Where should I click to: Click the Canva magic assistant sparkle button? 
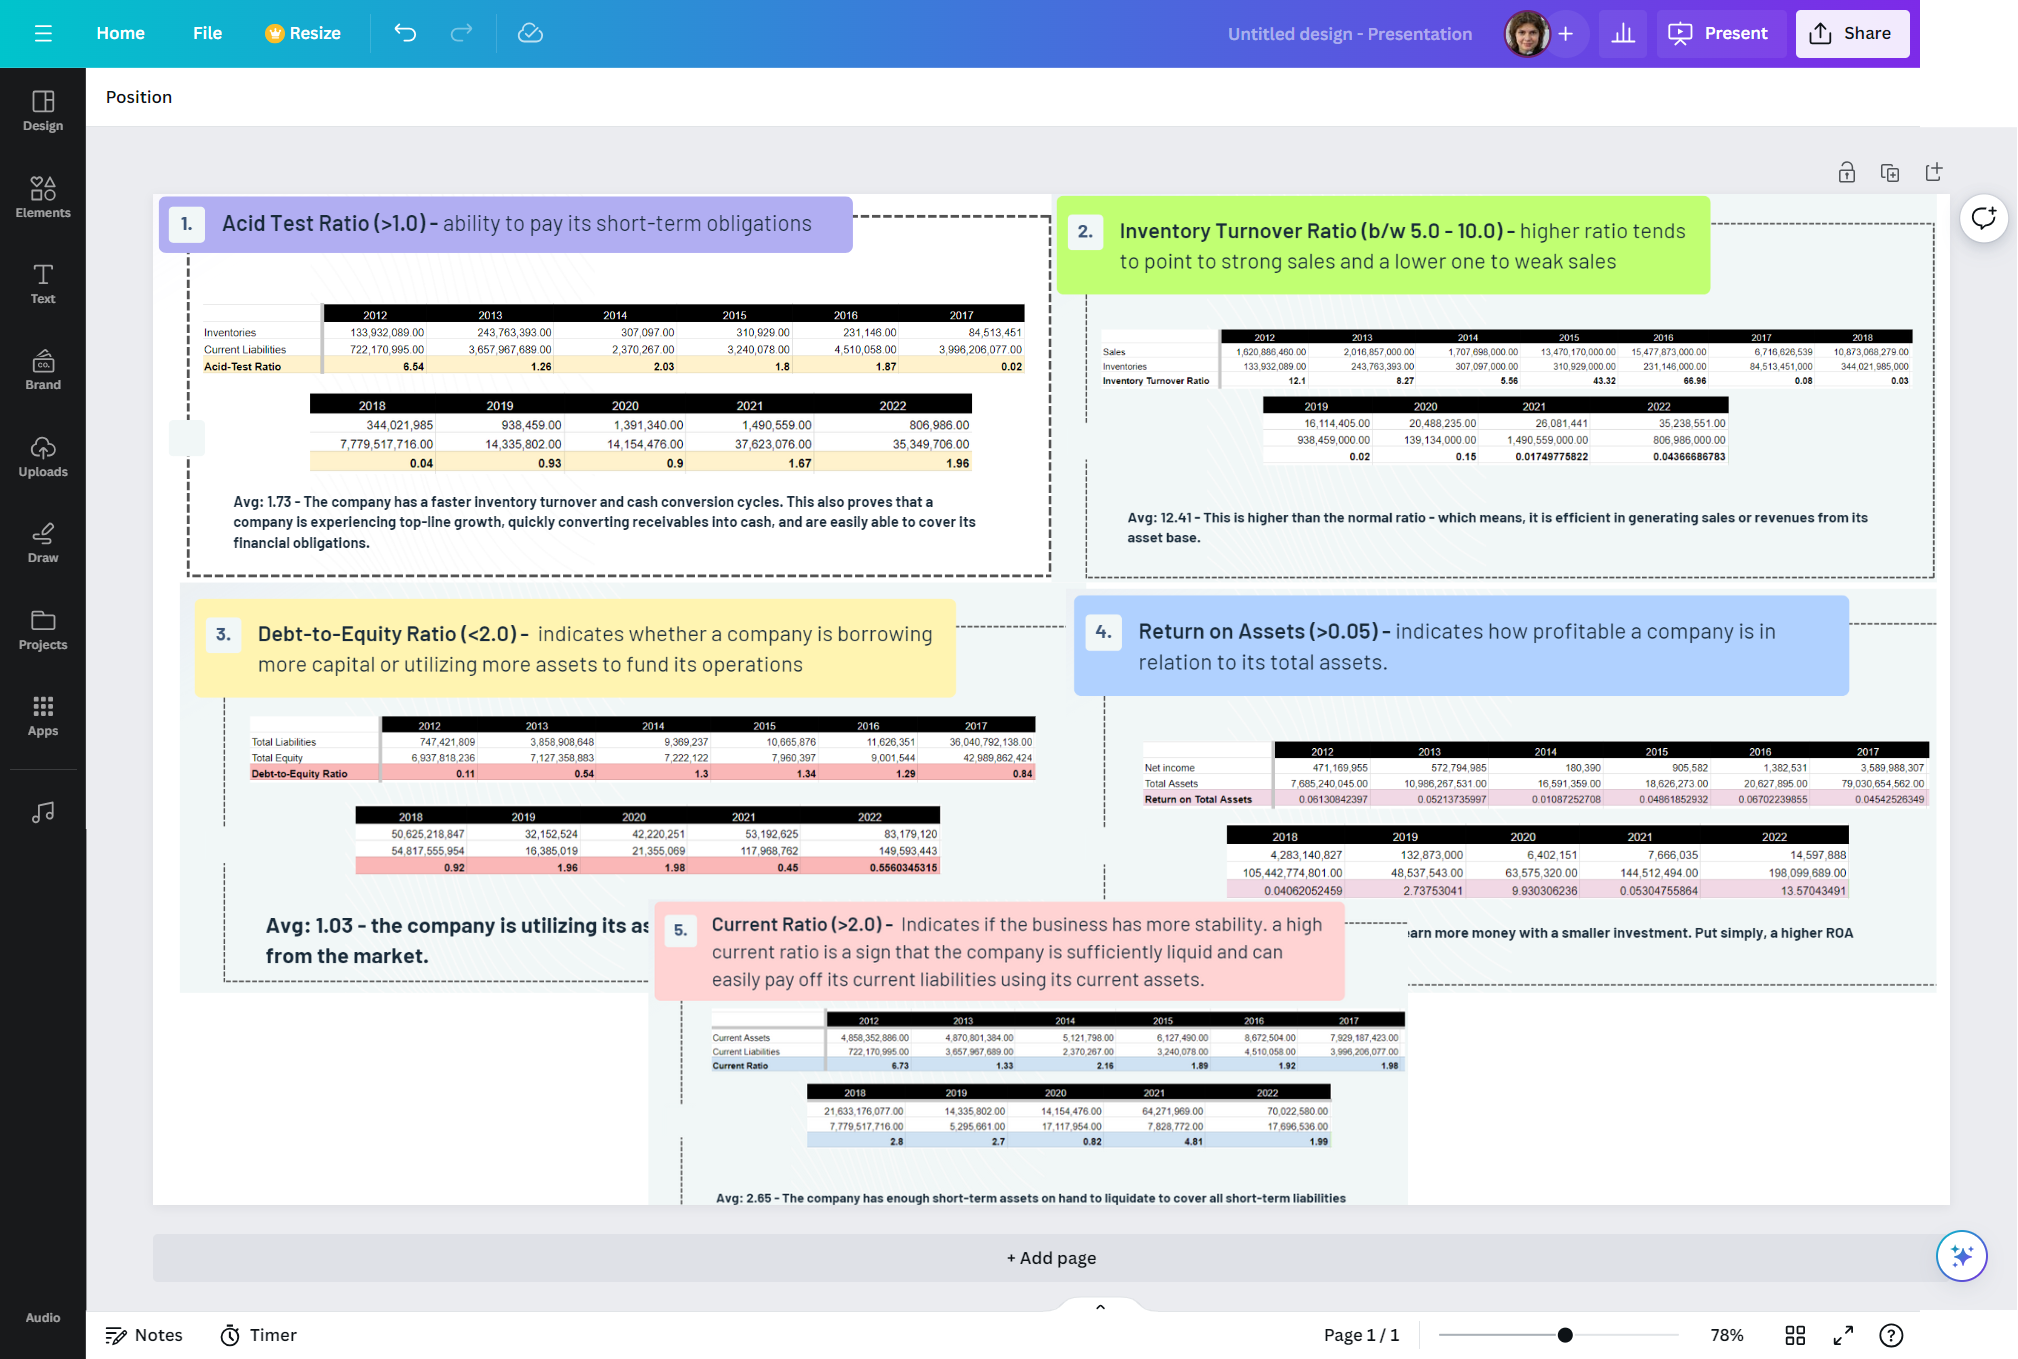tap(1961, 1256)
